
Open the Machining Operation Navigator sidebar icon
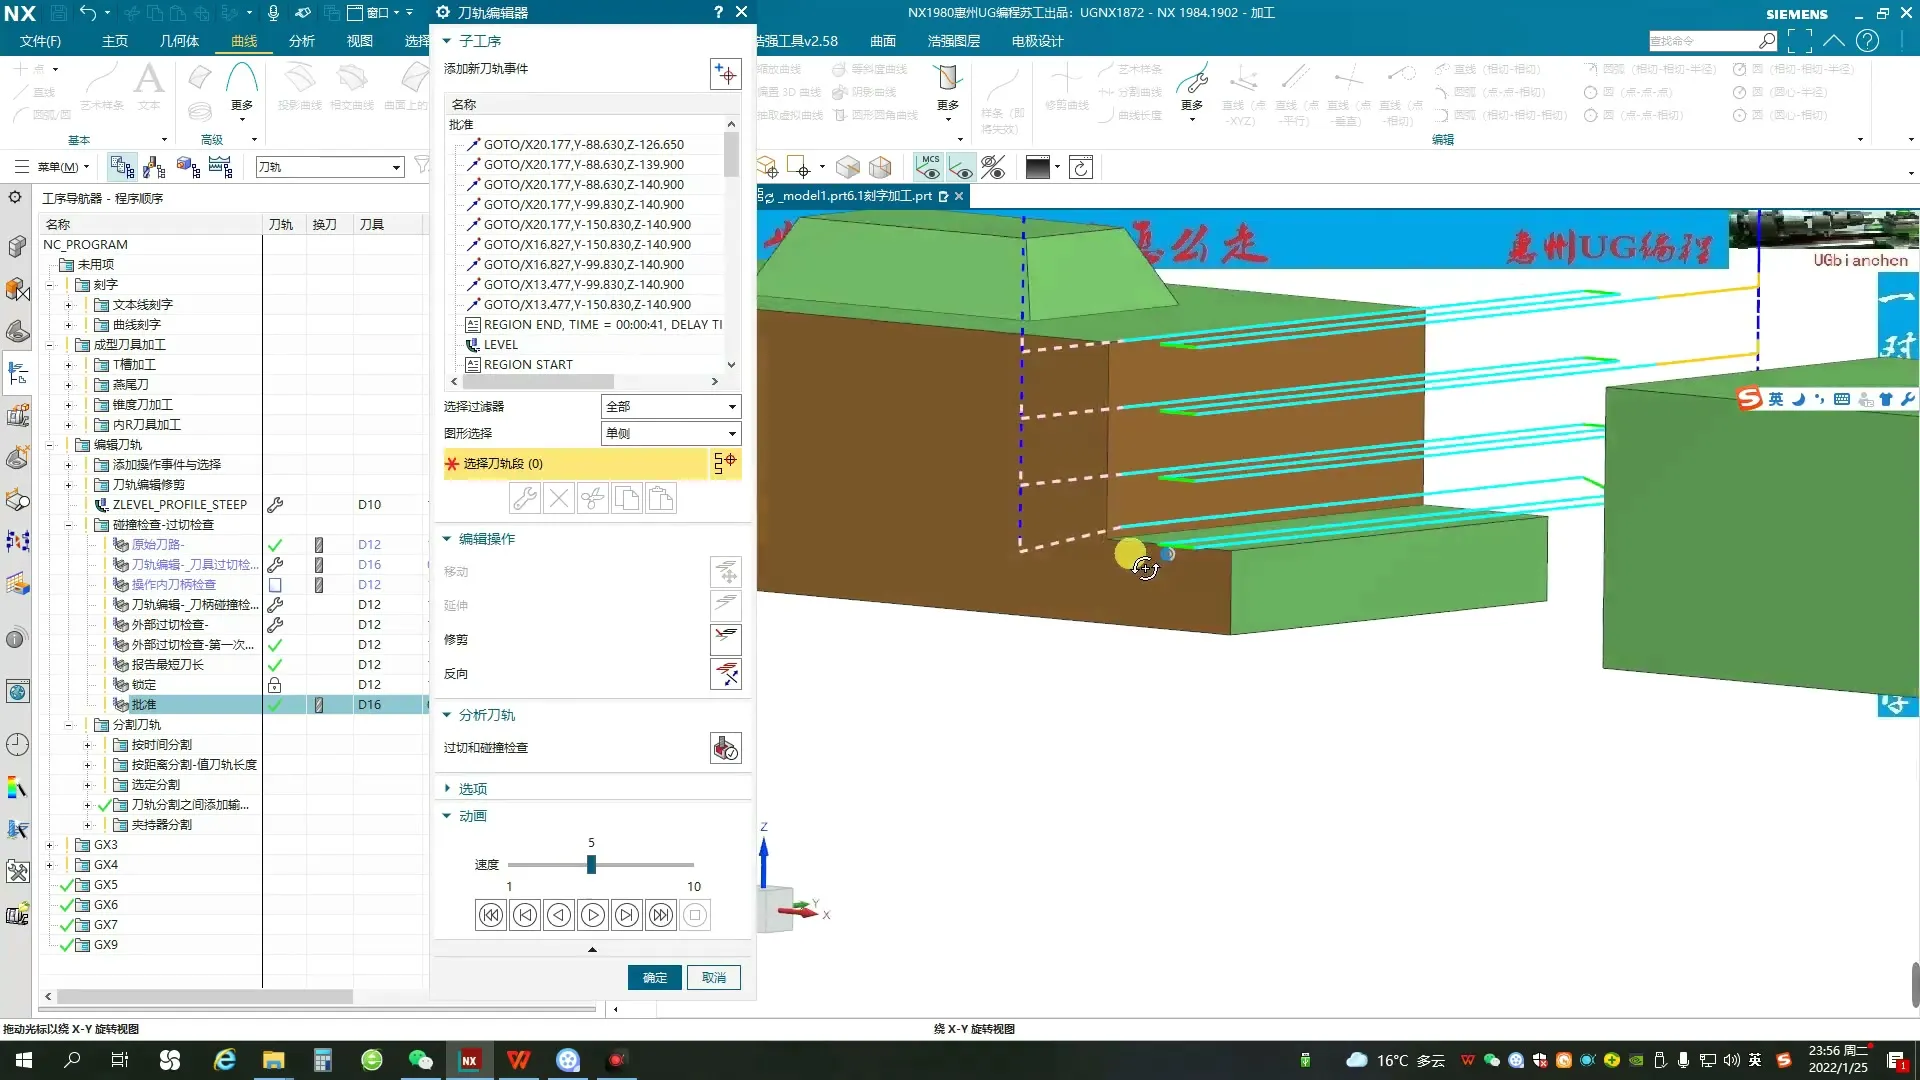pyautogui.click(x=17, y=374)
